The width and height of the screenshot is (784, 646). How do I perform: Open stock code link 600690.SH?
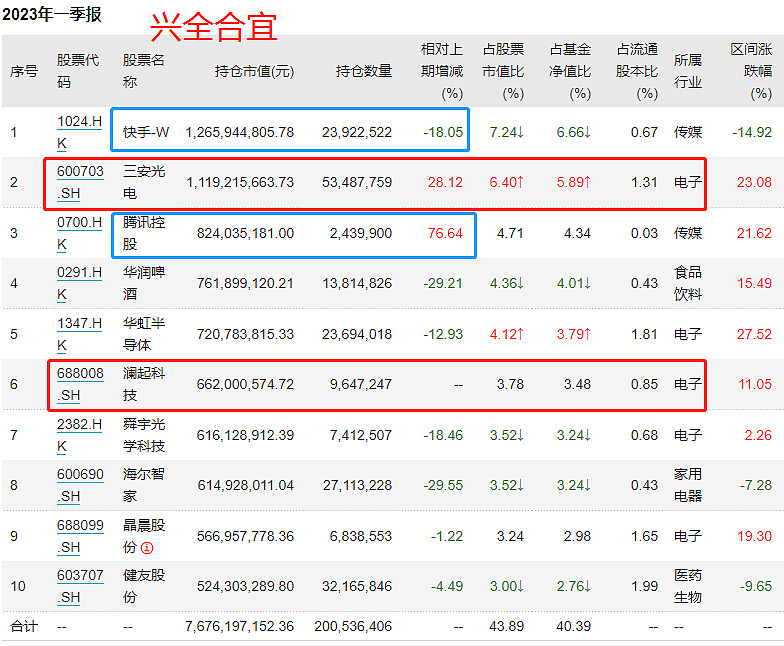pyautogui.click(x=80, y=485)
